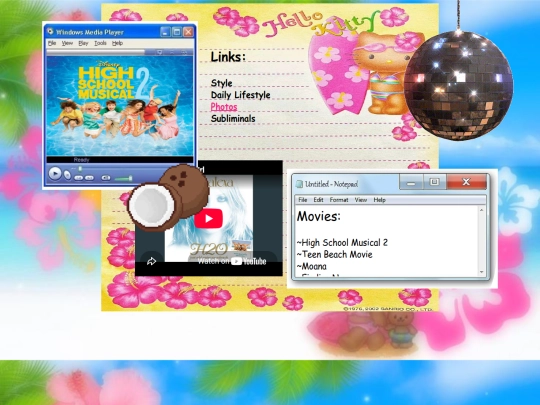Image resolution: width=540 pixels, height=405 pixels.
Task: Open the View menu in Media Player
Action: point(67,43)
